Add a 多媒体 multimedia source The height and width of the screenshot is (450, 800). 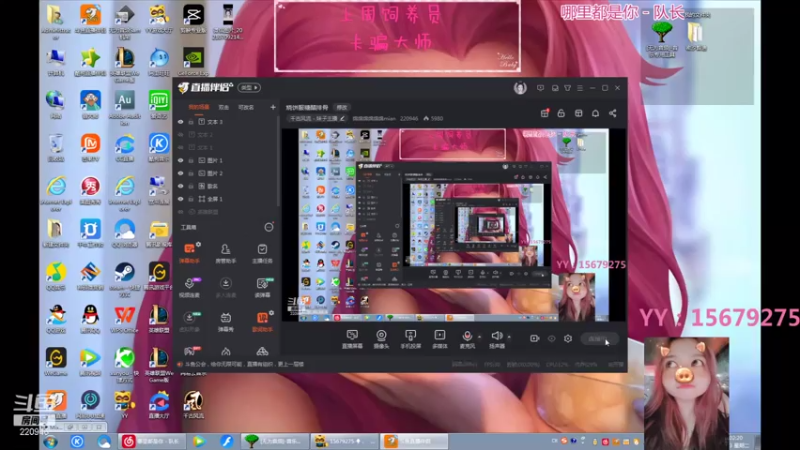(x=439, y=339)
